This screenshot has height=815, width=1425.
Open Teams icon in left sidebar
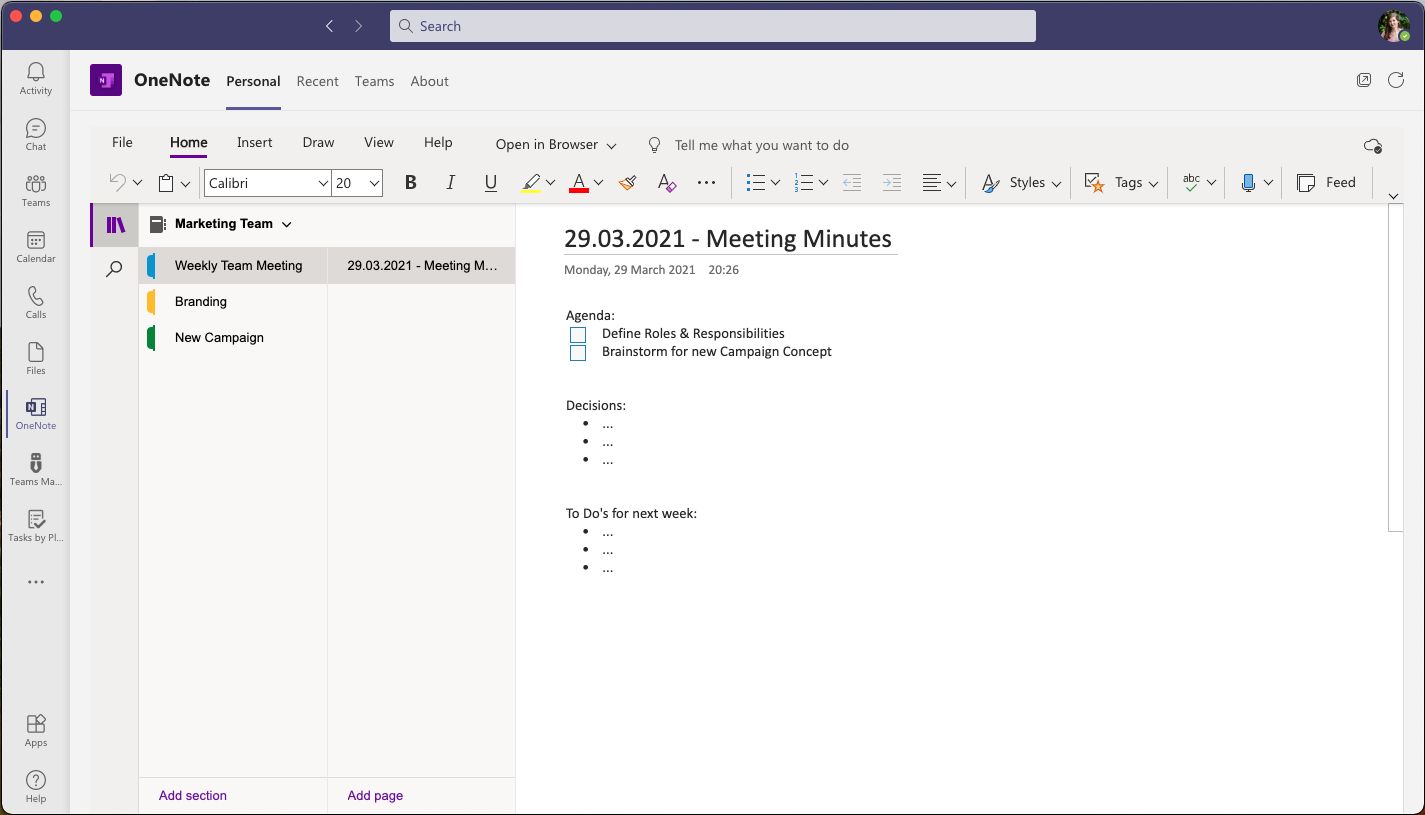(x=36, y=190)
